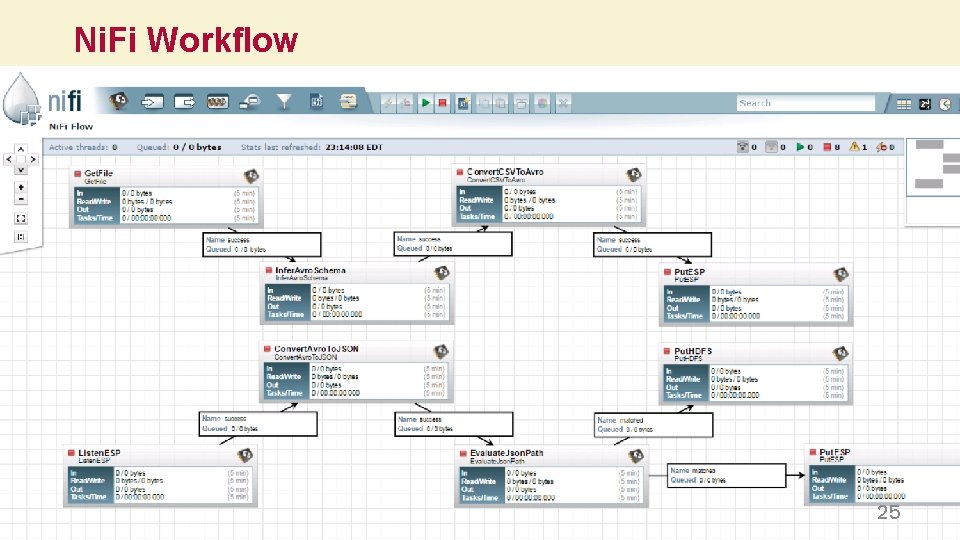Viewport: 960px width, 540px height.
Task: Click the matched connection below PutHDFS
Action: click(x=653, y=425)
